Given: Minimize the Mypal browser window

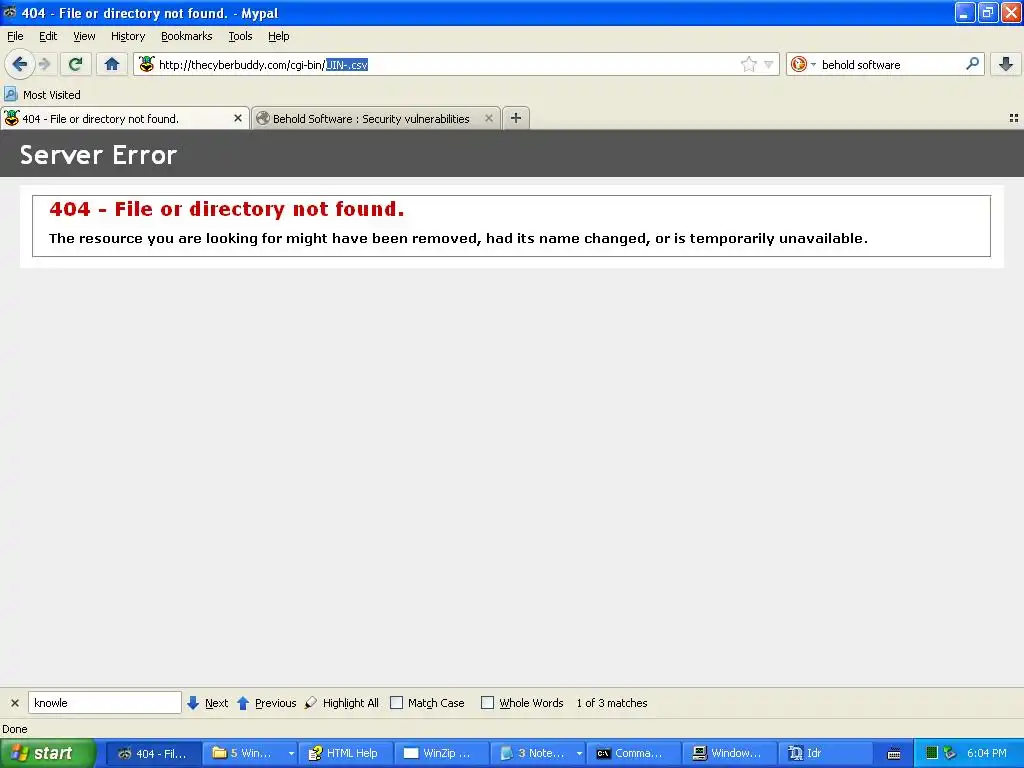Looking at the screenshot, I should [x=965, y=12].
